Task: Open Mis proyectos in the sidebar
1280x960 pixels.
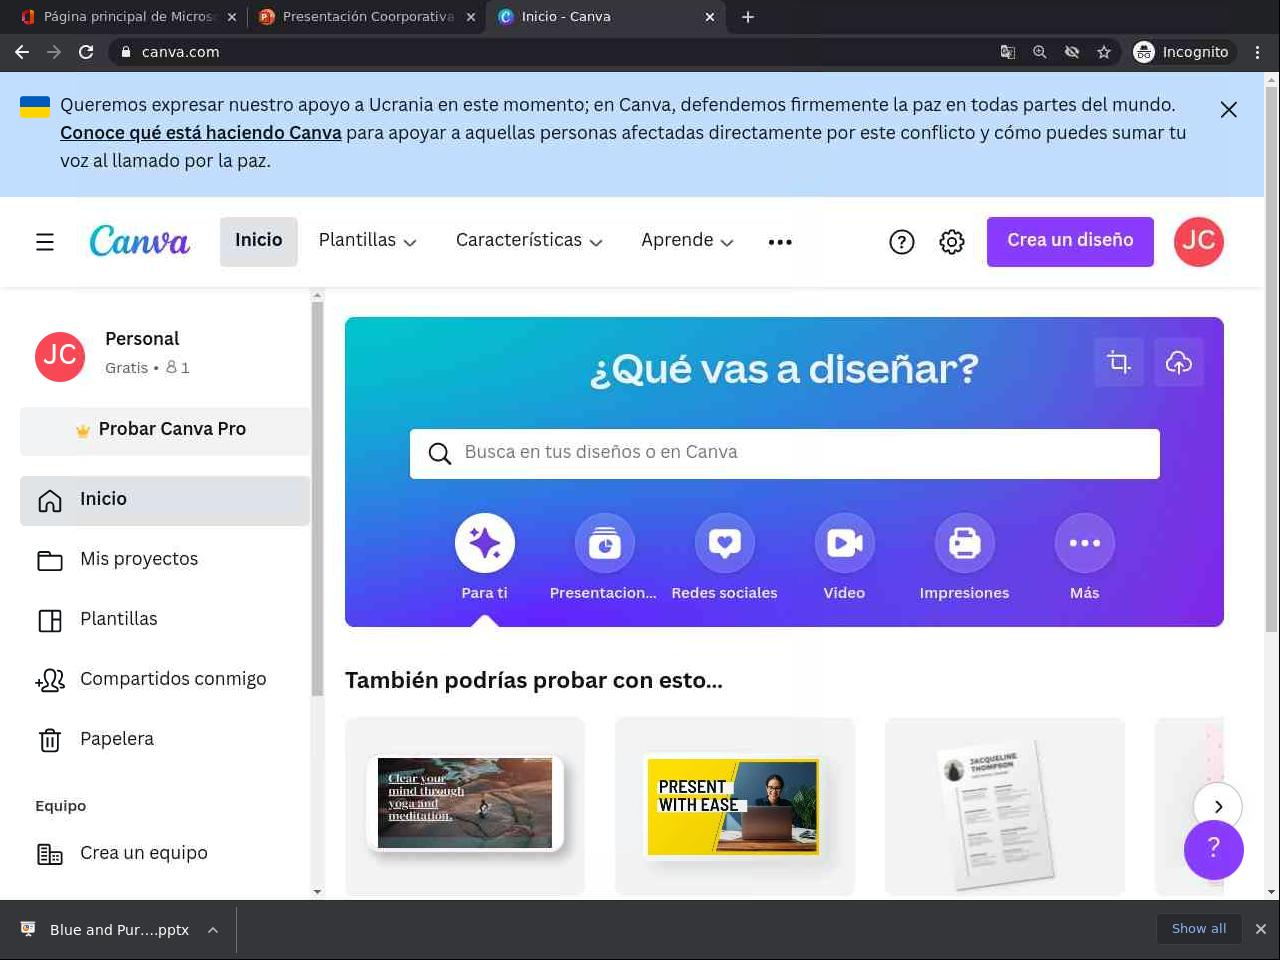Action: click(165, 560)
